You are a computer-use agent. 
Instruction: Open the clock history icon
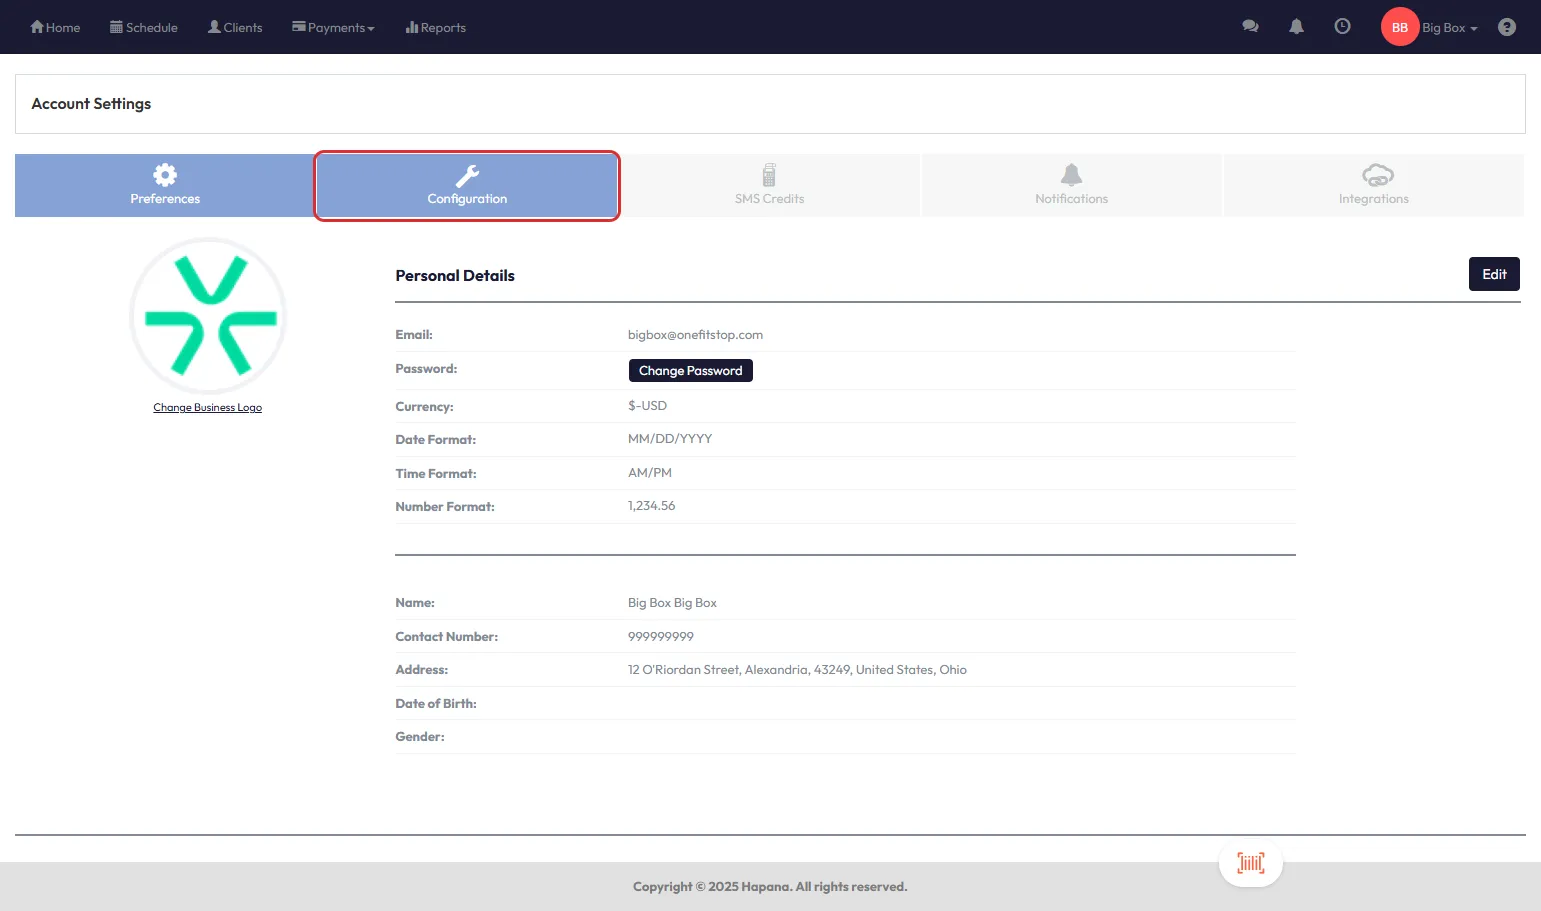point(1342,27)
